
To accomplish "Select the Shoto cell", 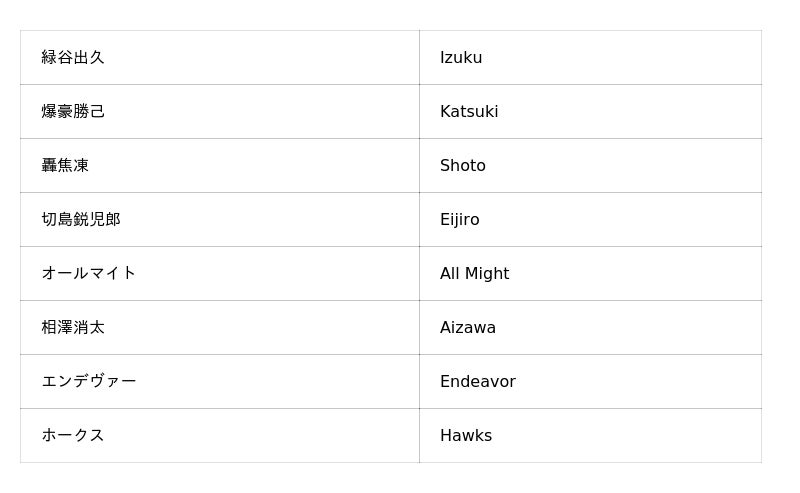I will (x=463, y=166).
